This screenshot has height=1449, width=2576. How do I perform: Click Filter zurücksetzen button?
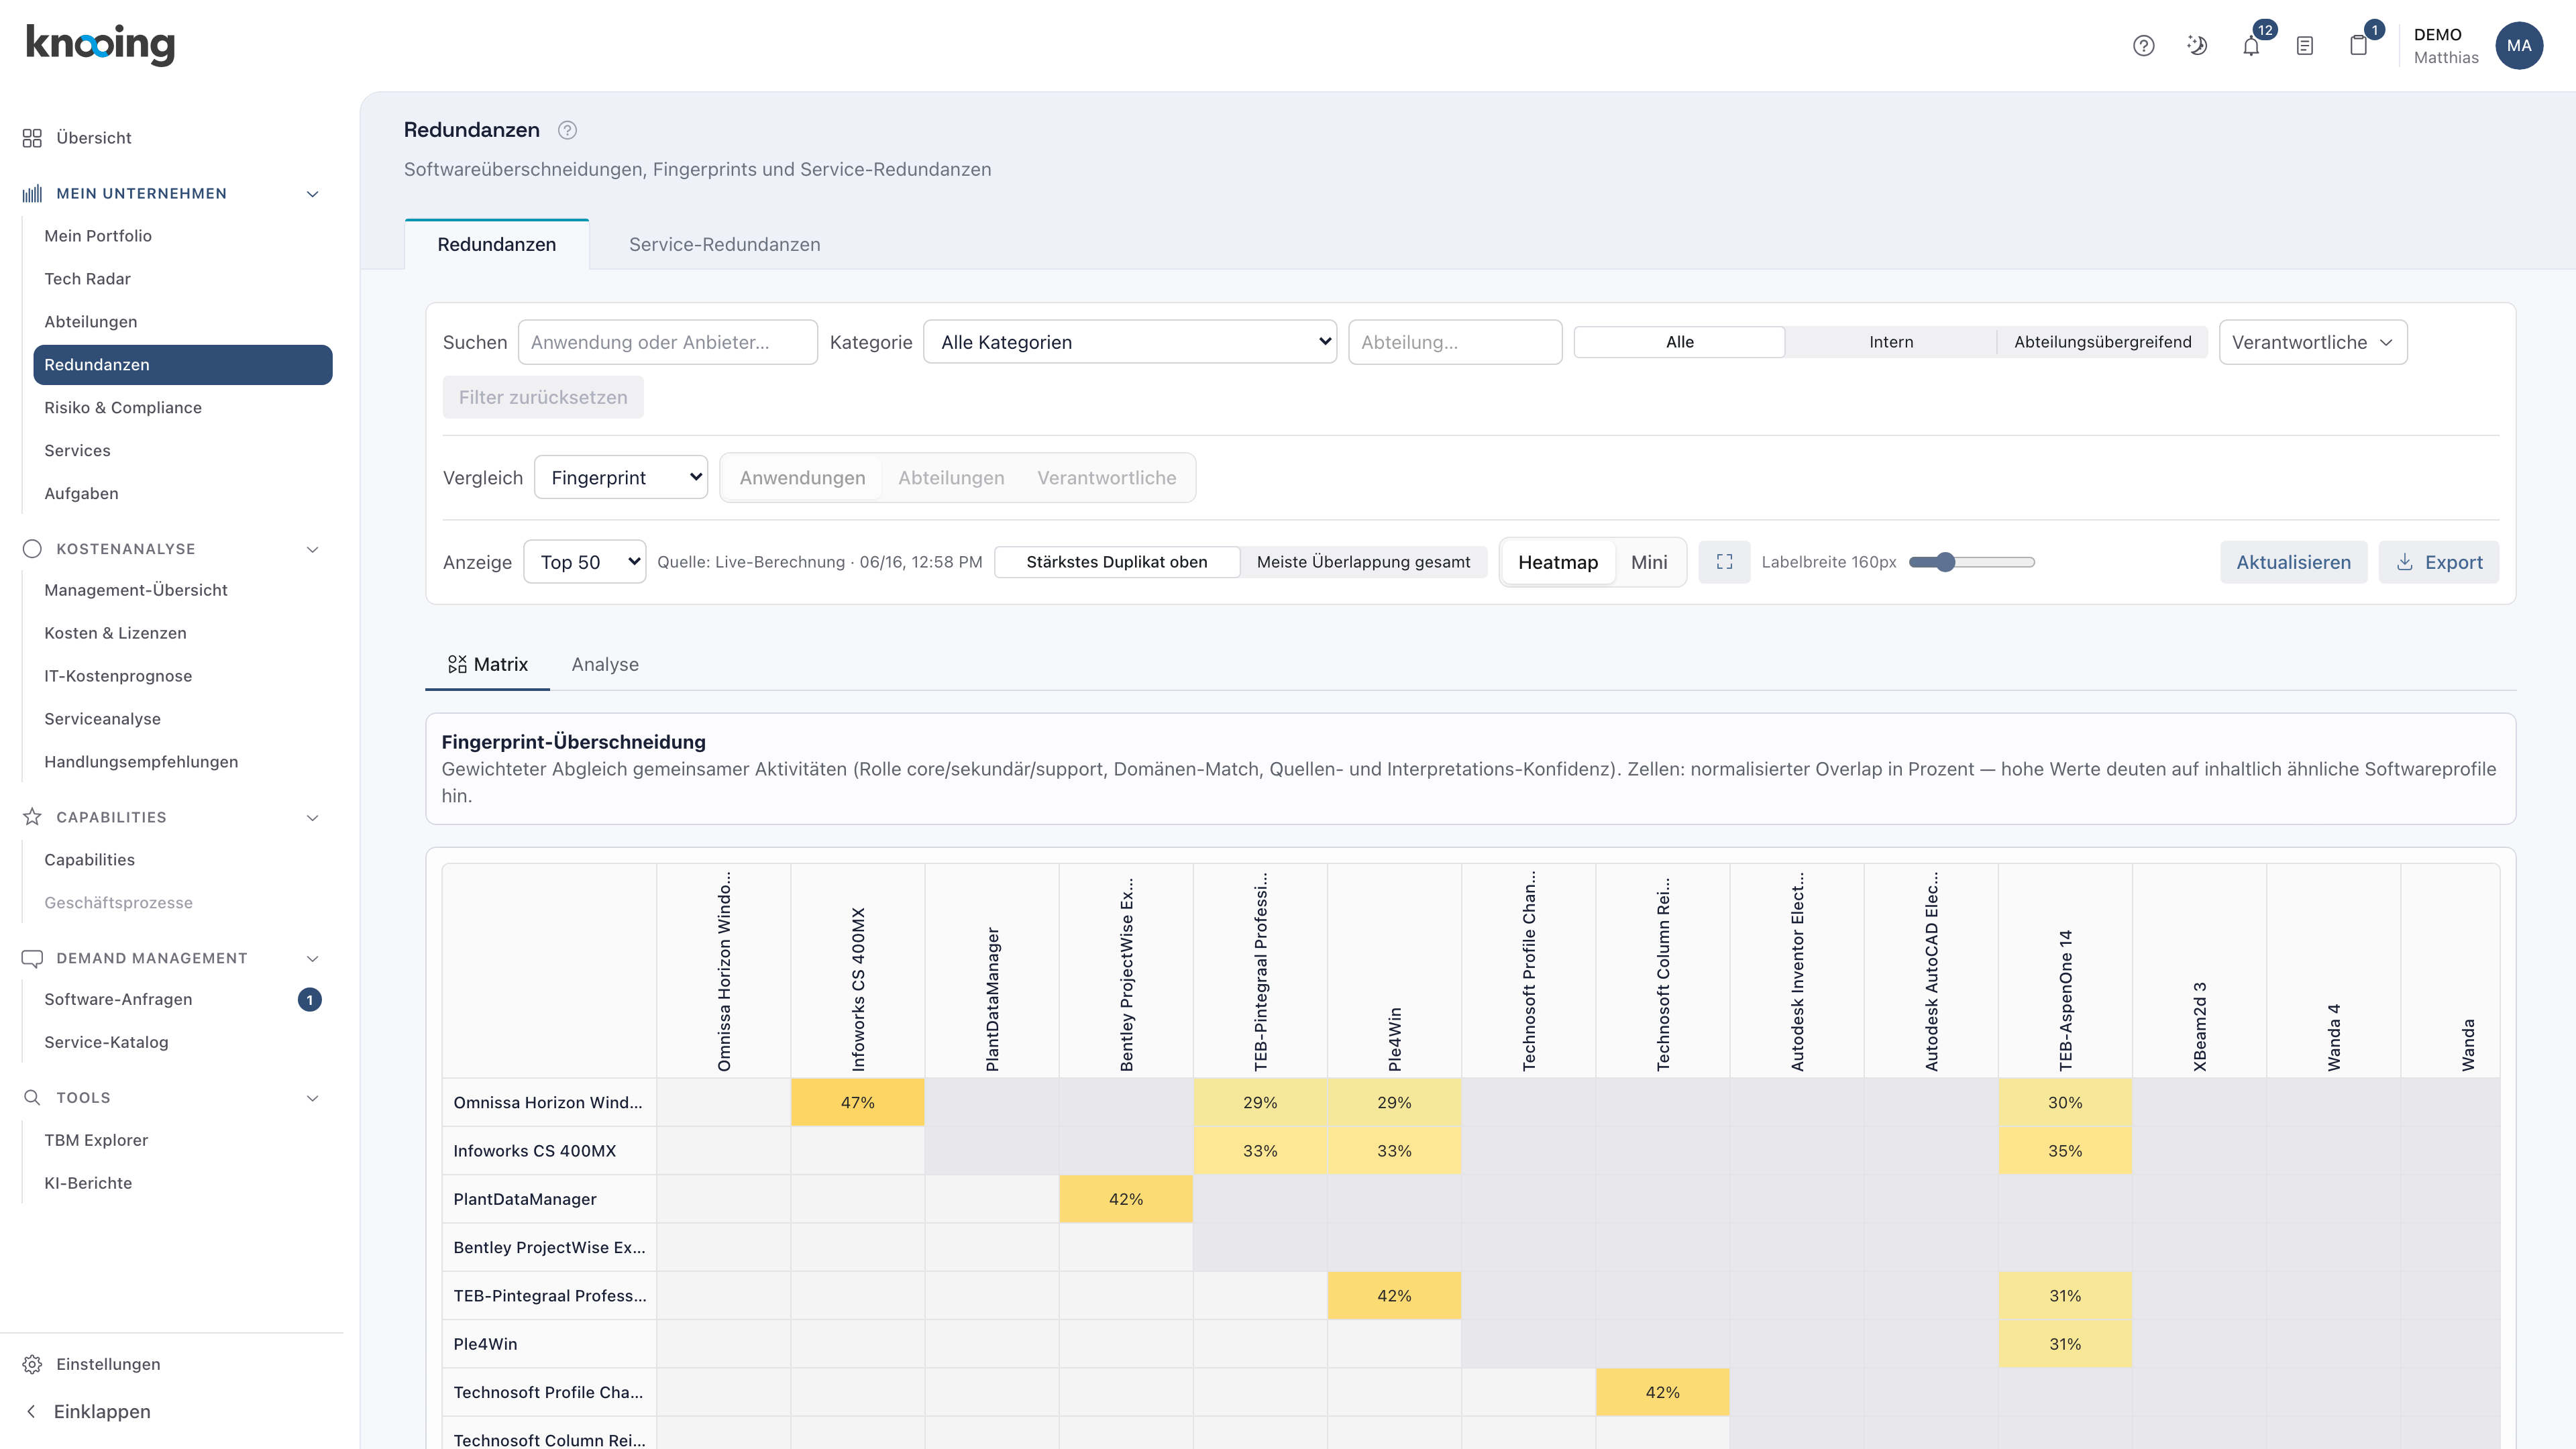(543, 397)
